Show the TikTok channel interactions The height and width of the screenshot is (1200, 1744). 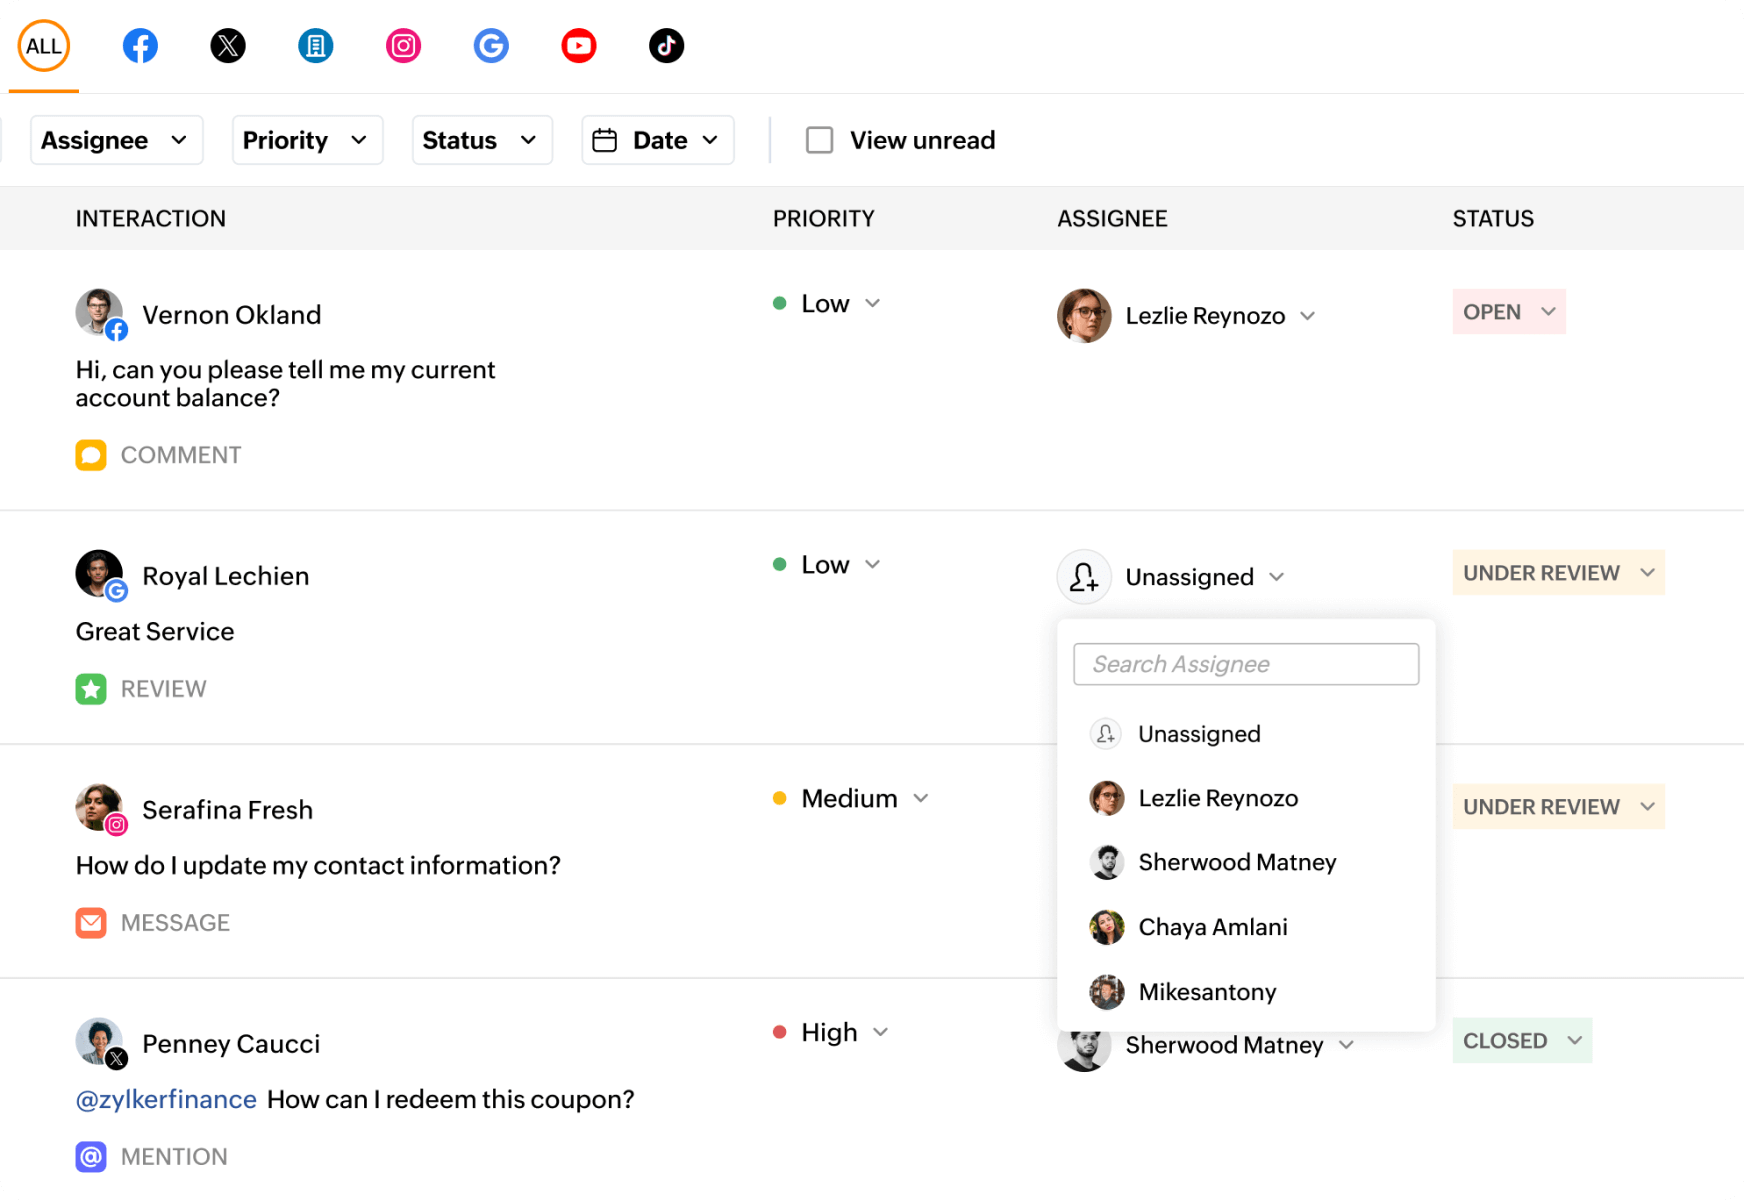tap(666, 46)
